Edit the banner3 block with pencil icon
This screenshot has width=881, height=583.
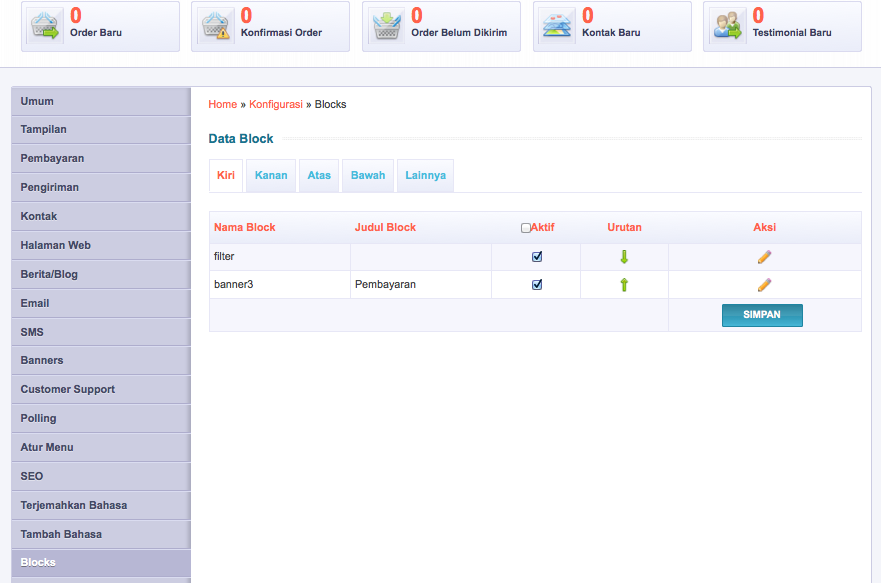[764, 285]
